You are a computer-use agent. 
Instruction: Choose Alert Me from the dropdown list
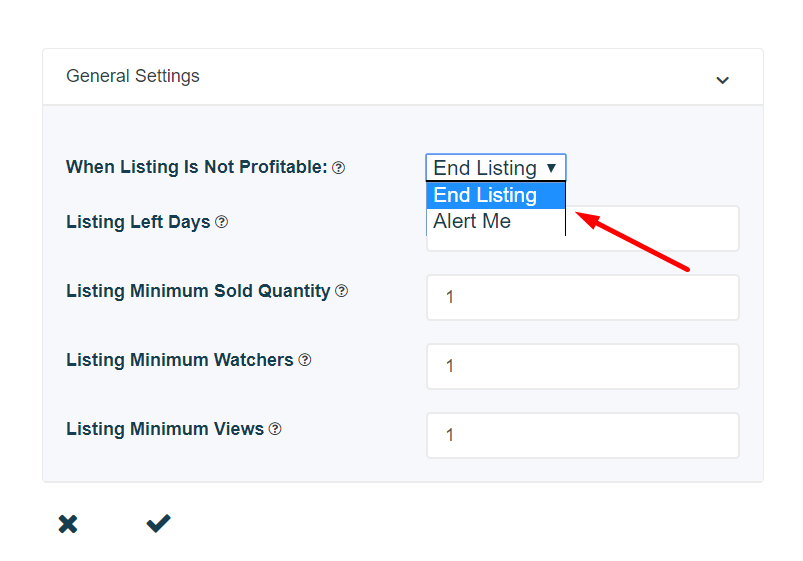[x=496, y=221]
